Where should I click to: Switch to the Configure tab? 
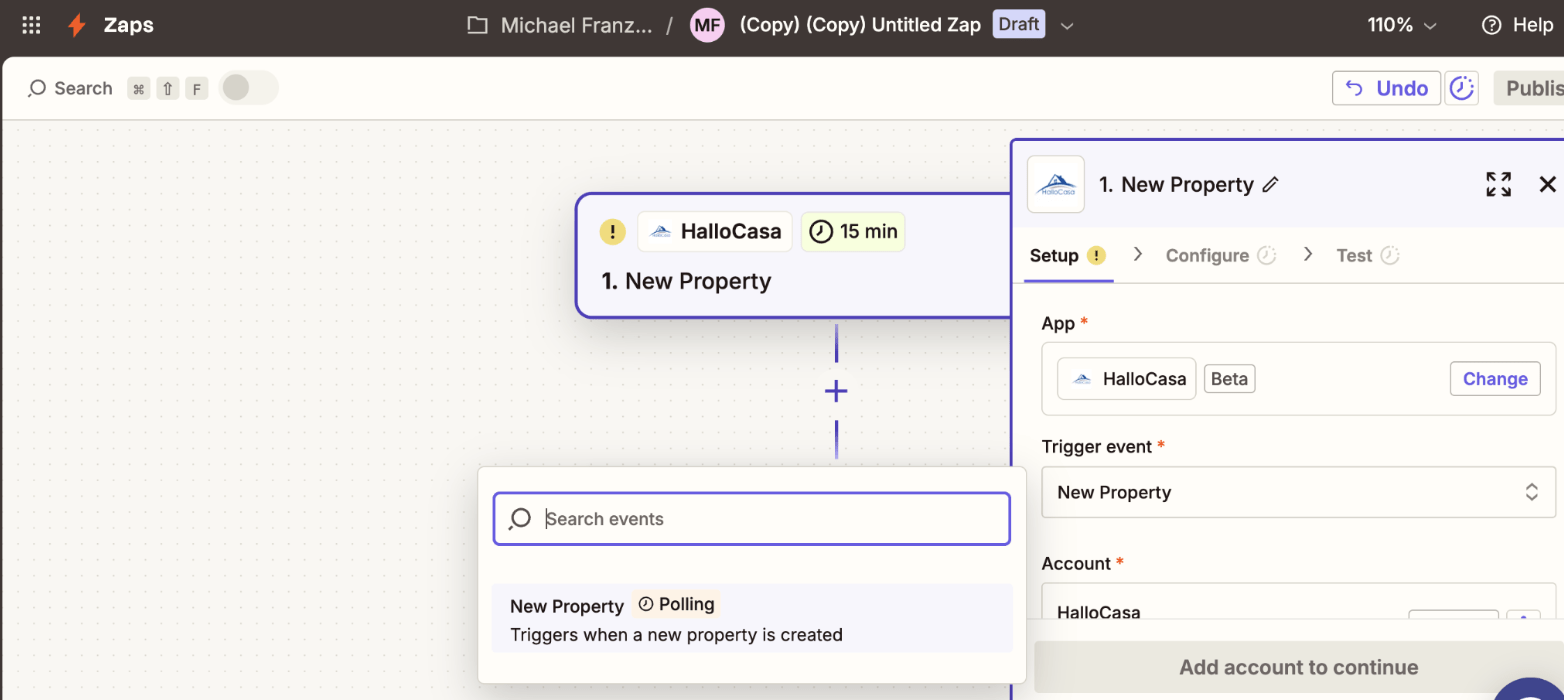click(1220, 256)
